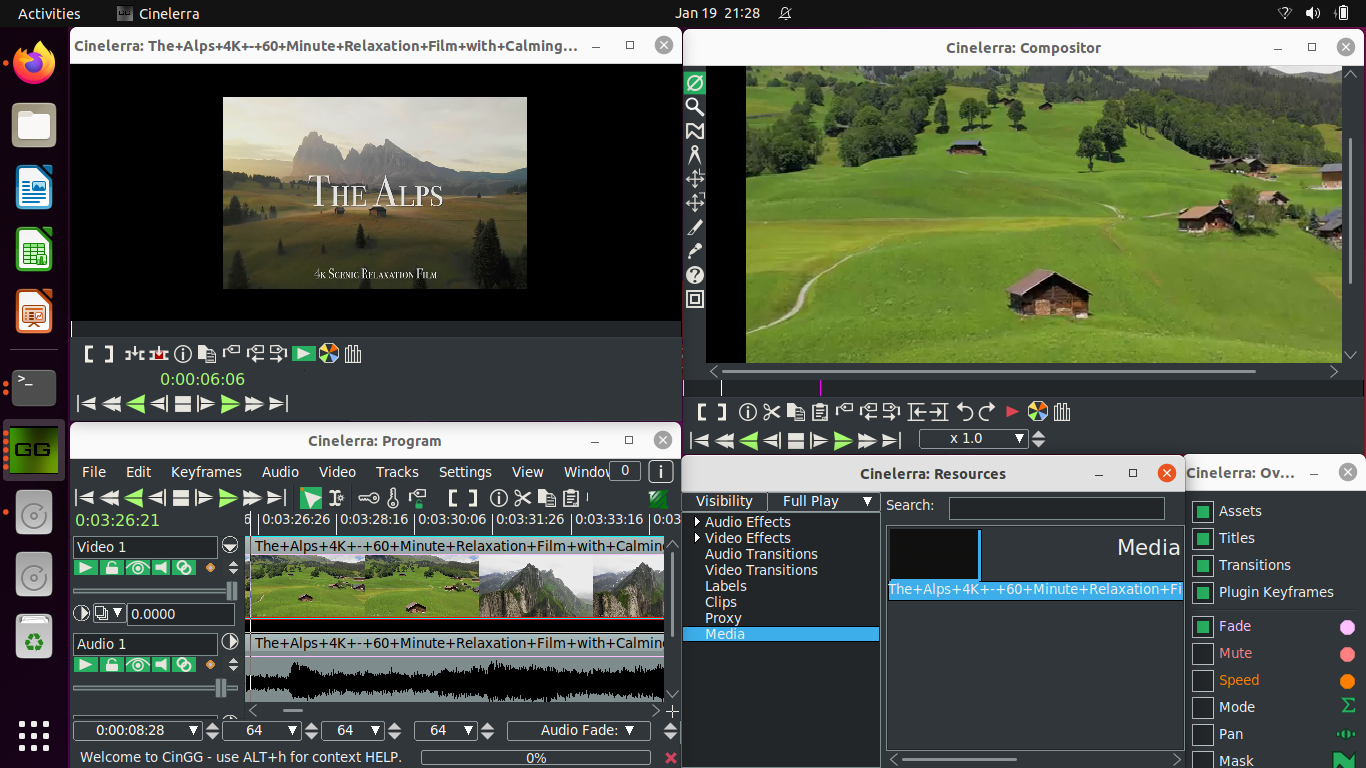Expand Video 1 track expander arrow

pos(230,546)
